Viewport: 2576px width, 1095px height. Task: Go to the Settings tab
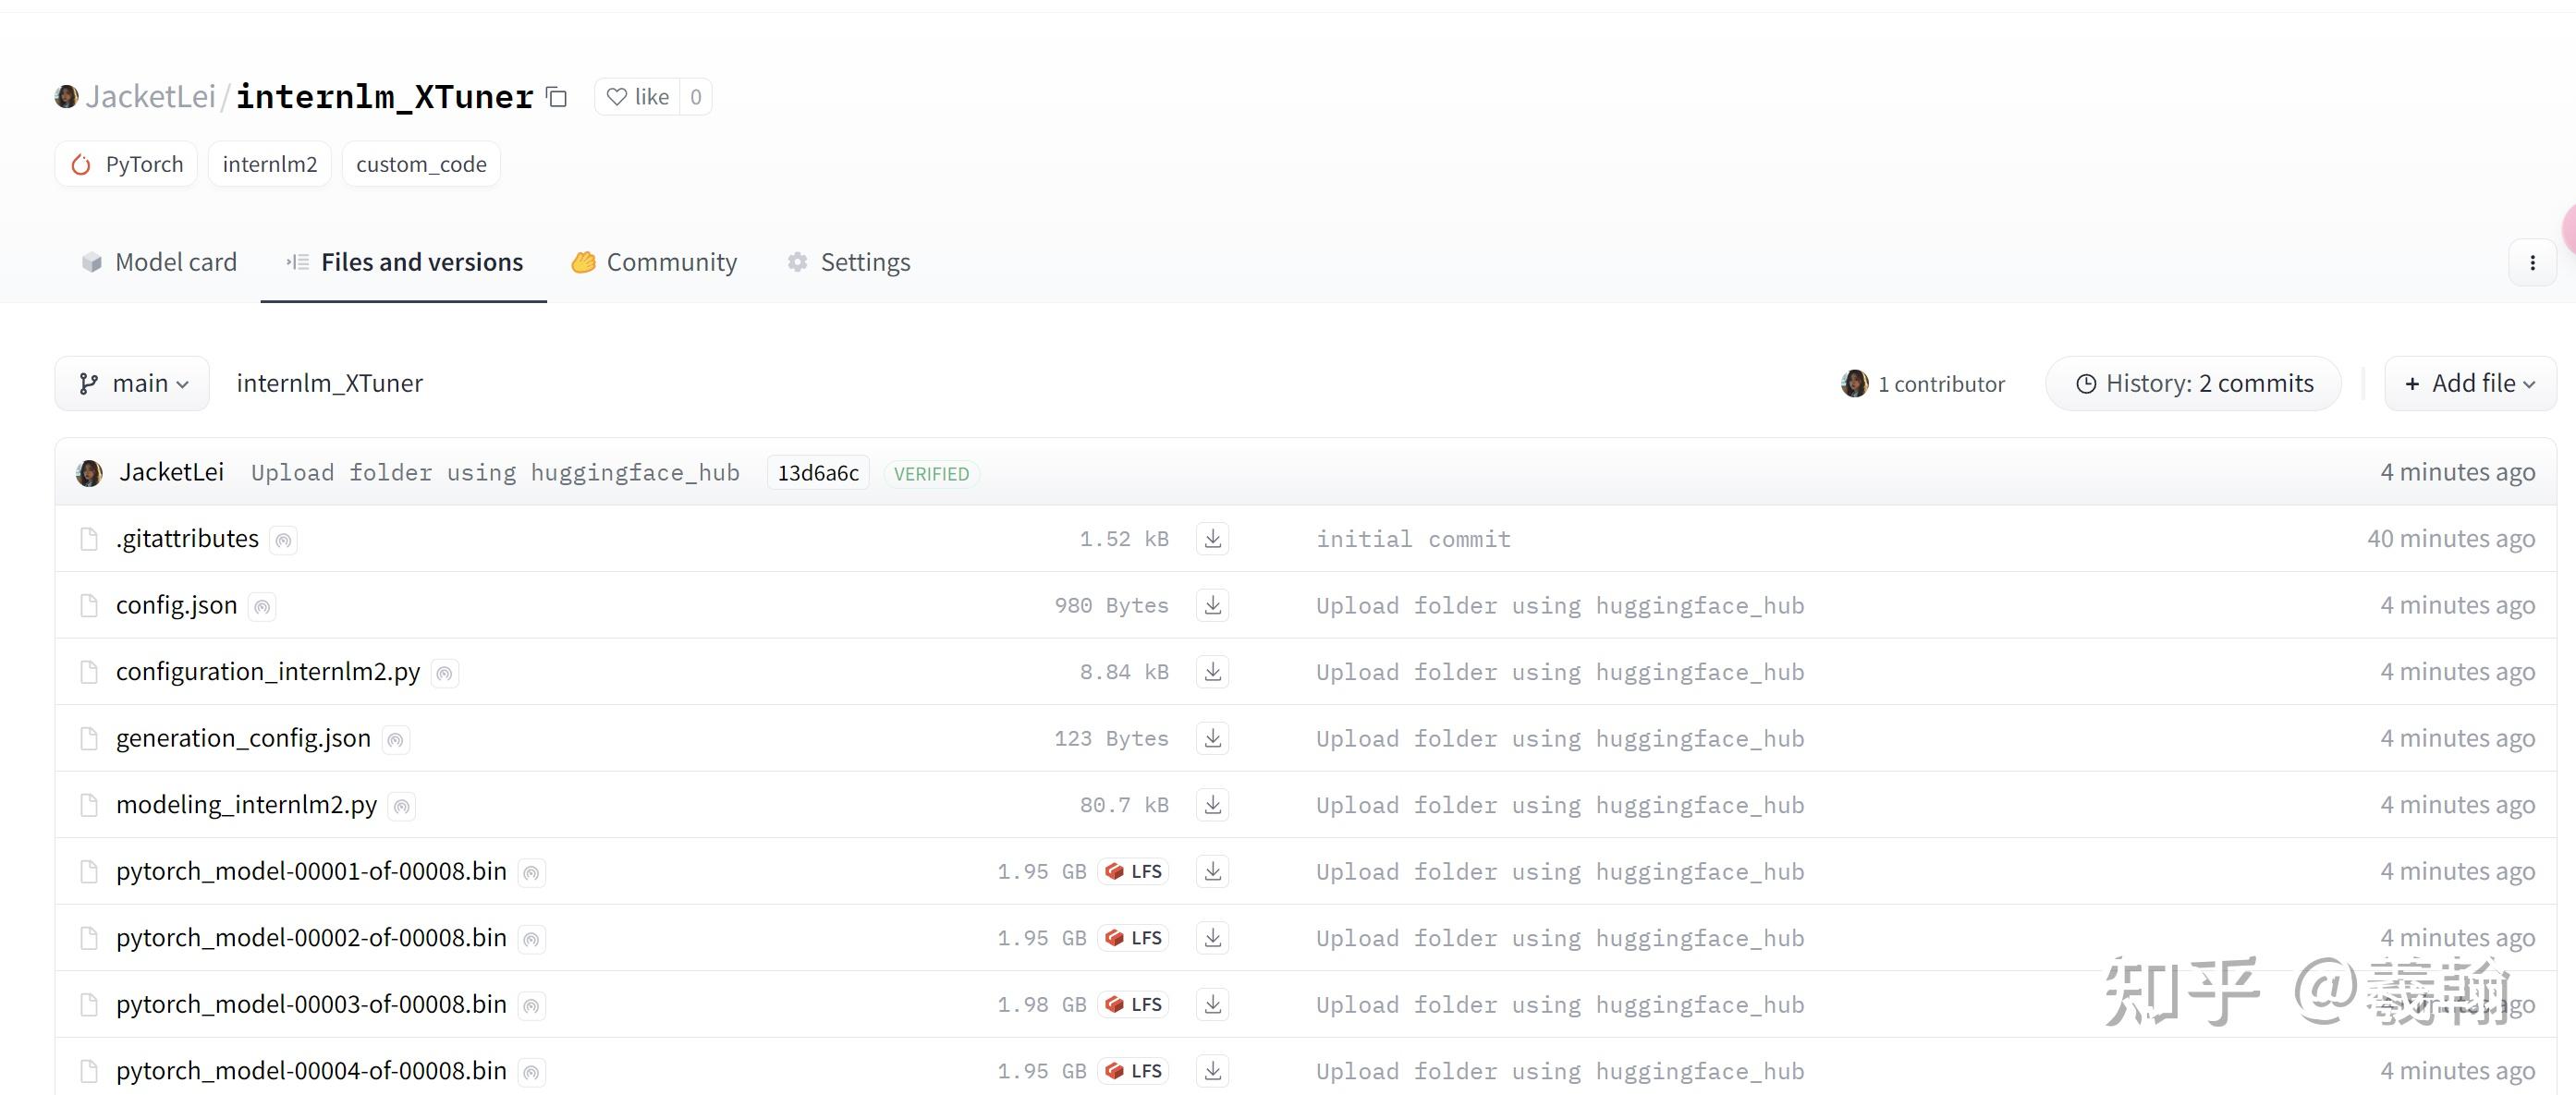849,262
